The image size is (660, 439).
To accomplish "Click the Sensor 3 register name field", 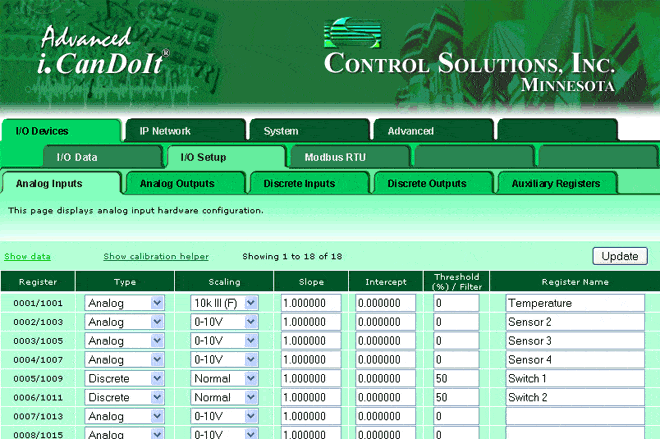I will click(x=575, y=341).
